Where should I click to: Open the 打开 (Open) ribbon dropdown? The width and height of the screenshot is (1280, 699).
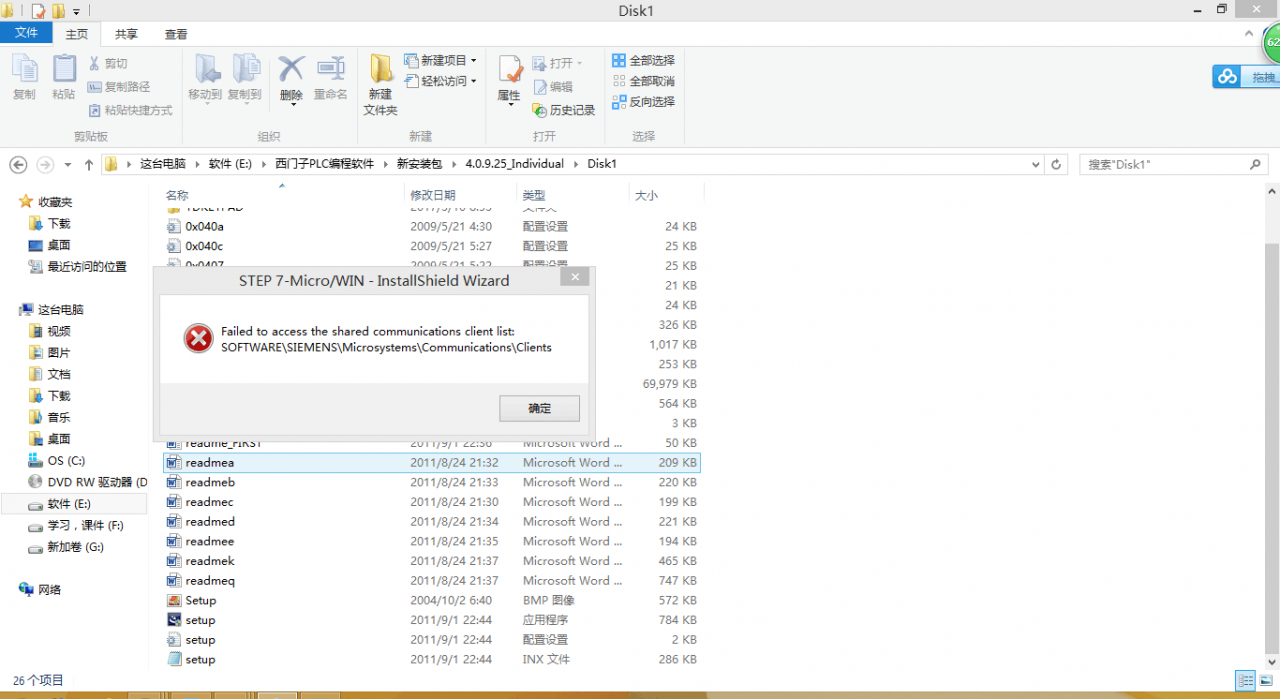coord(557,63)
